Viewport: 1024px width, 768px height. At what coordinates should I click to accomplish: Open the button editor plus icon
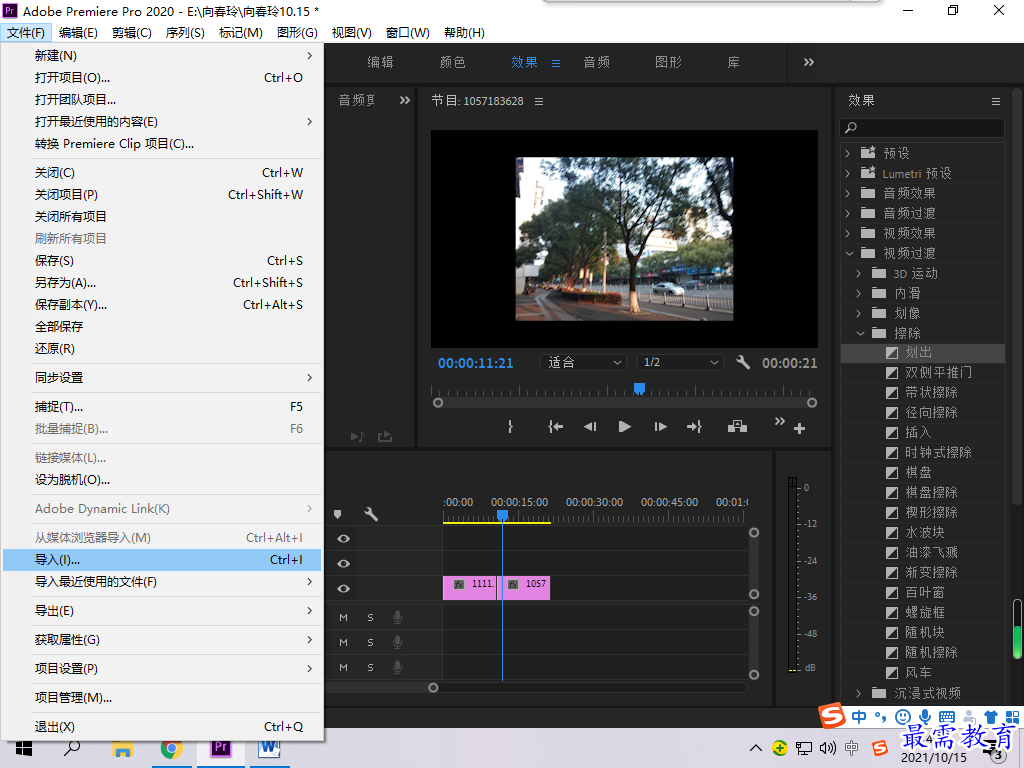pos(799,429)
